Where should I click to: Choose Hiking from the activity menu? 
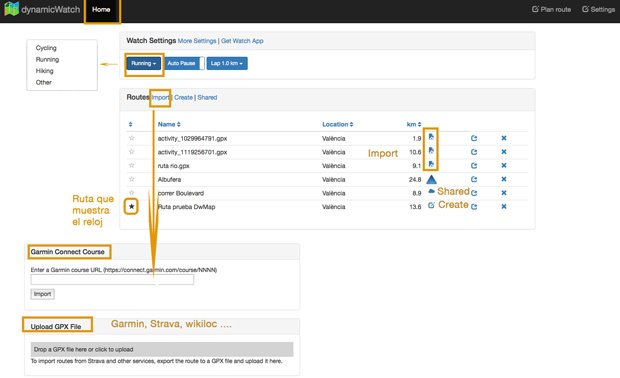(x=45, y=71)
